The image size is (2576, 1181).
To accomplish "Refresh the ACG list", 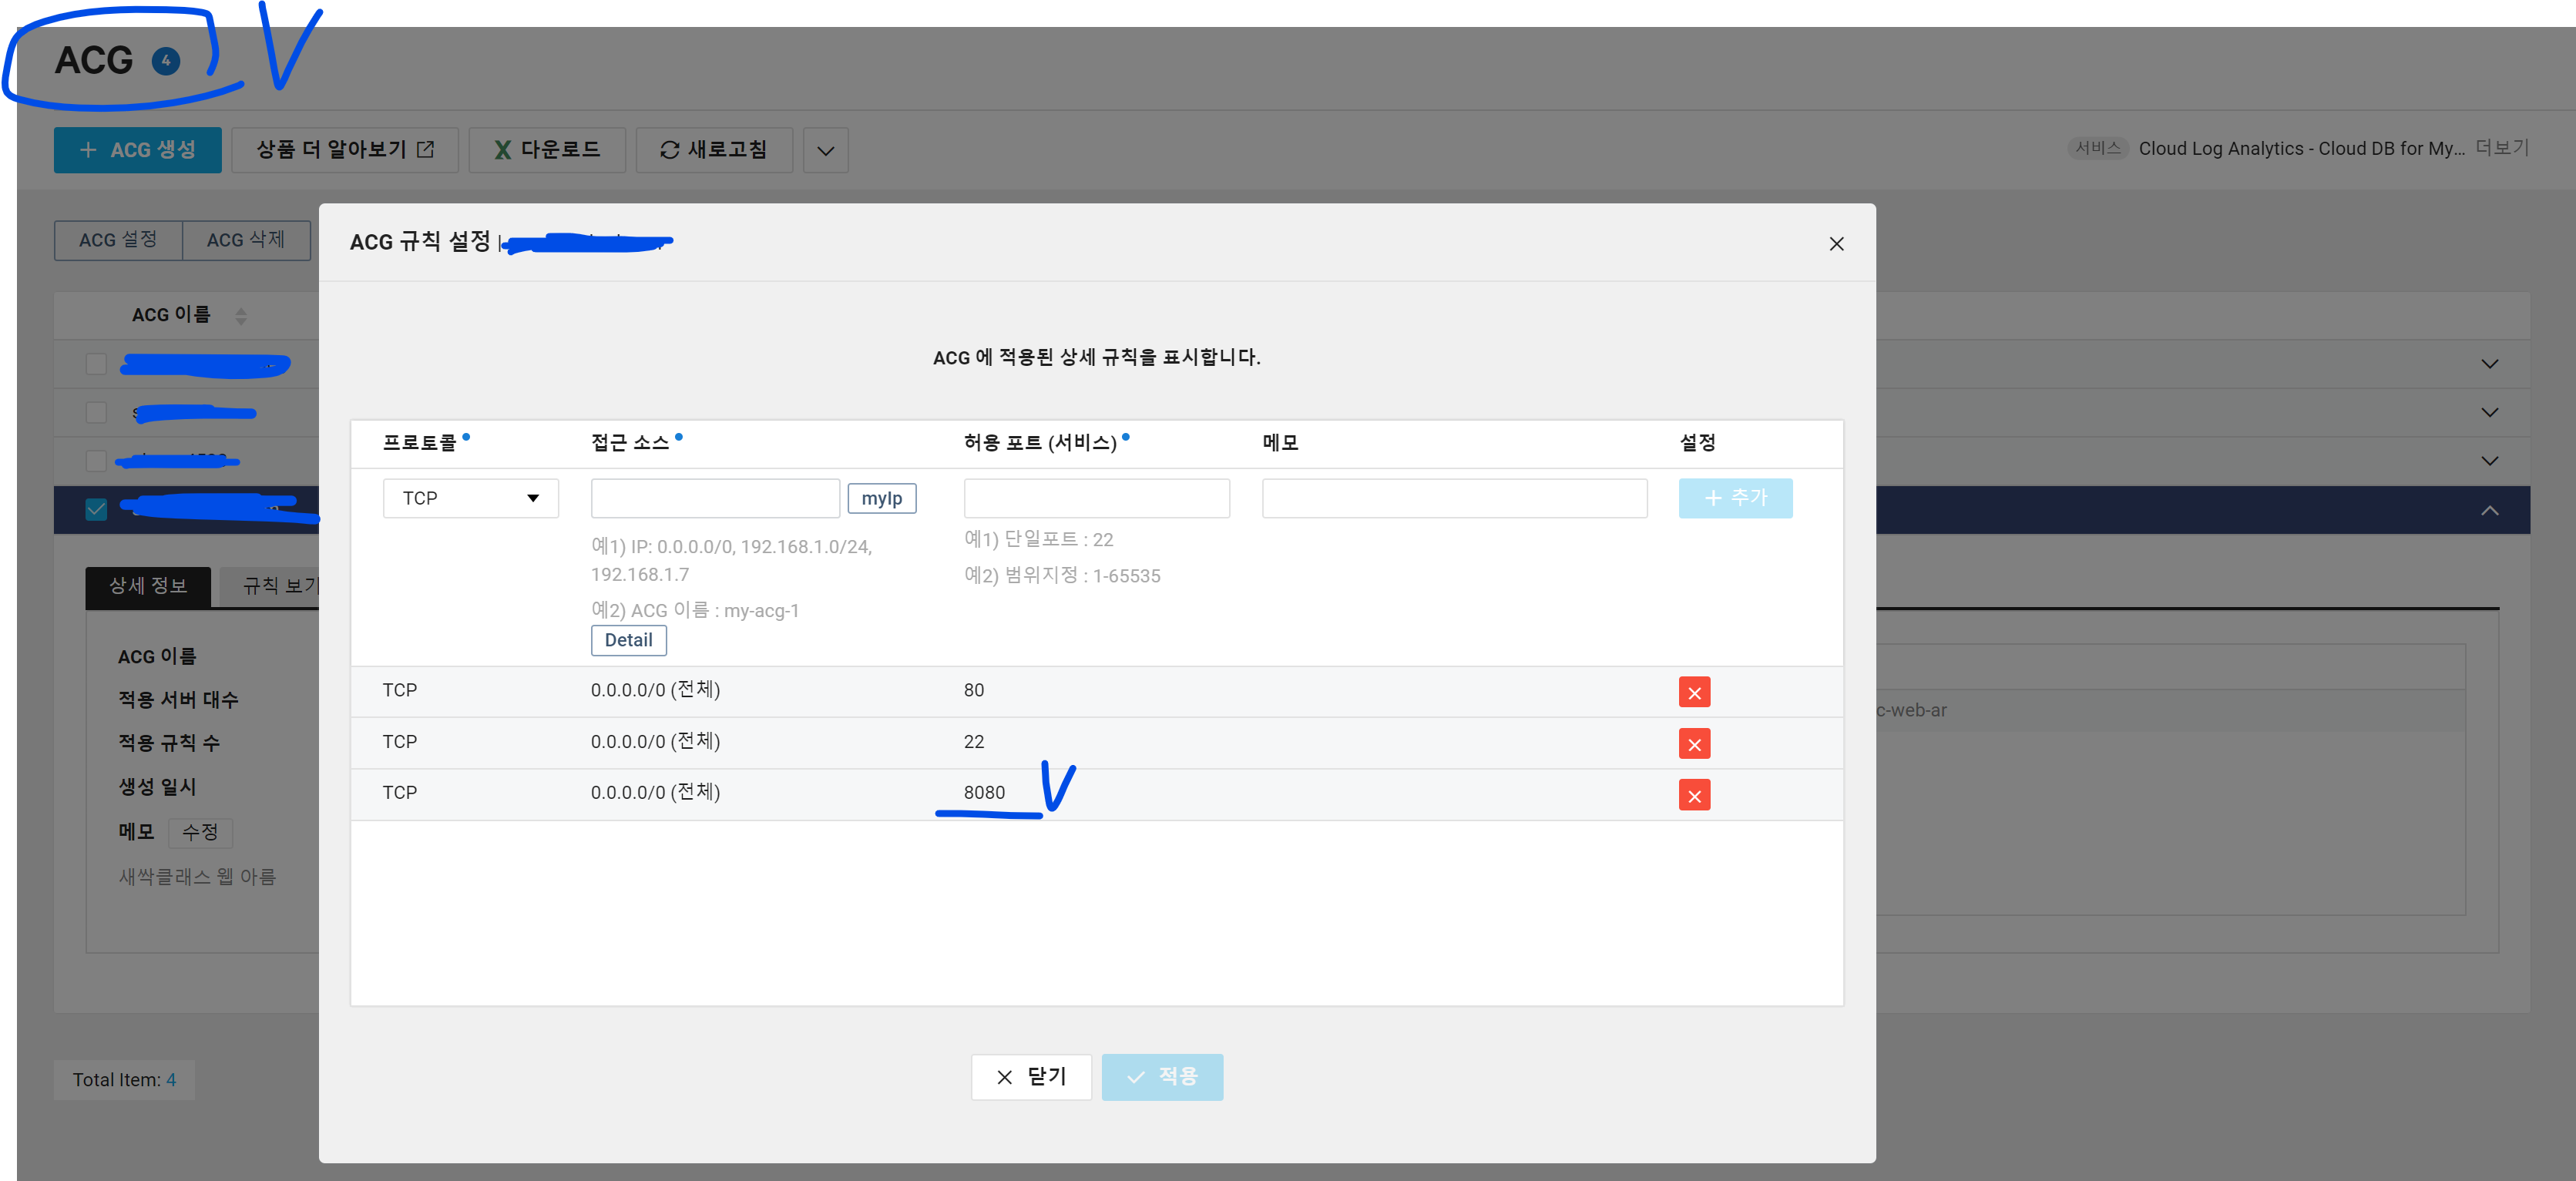I will point(714,150).
